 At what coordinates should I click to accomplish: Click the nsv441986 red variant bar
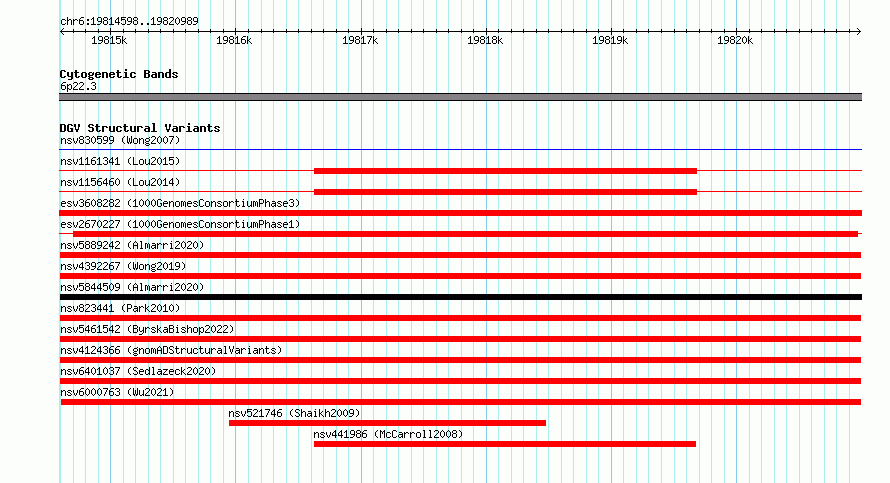pyautogui.click(x=505, y=444)
